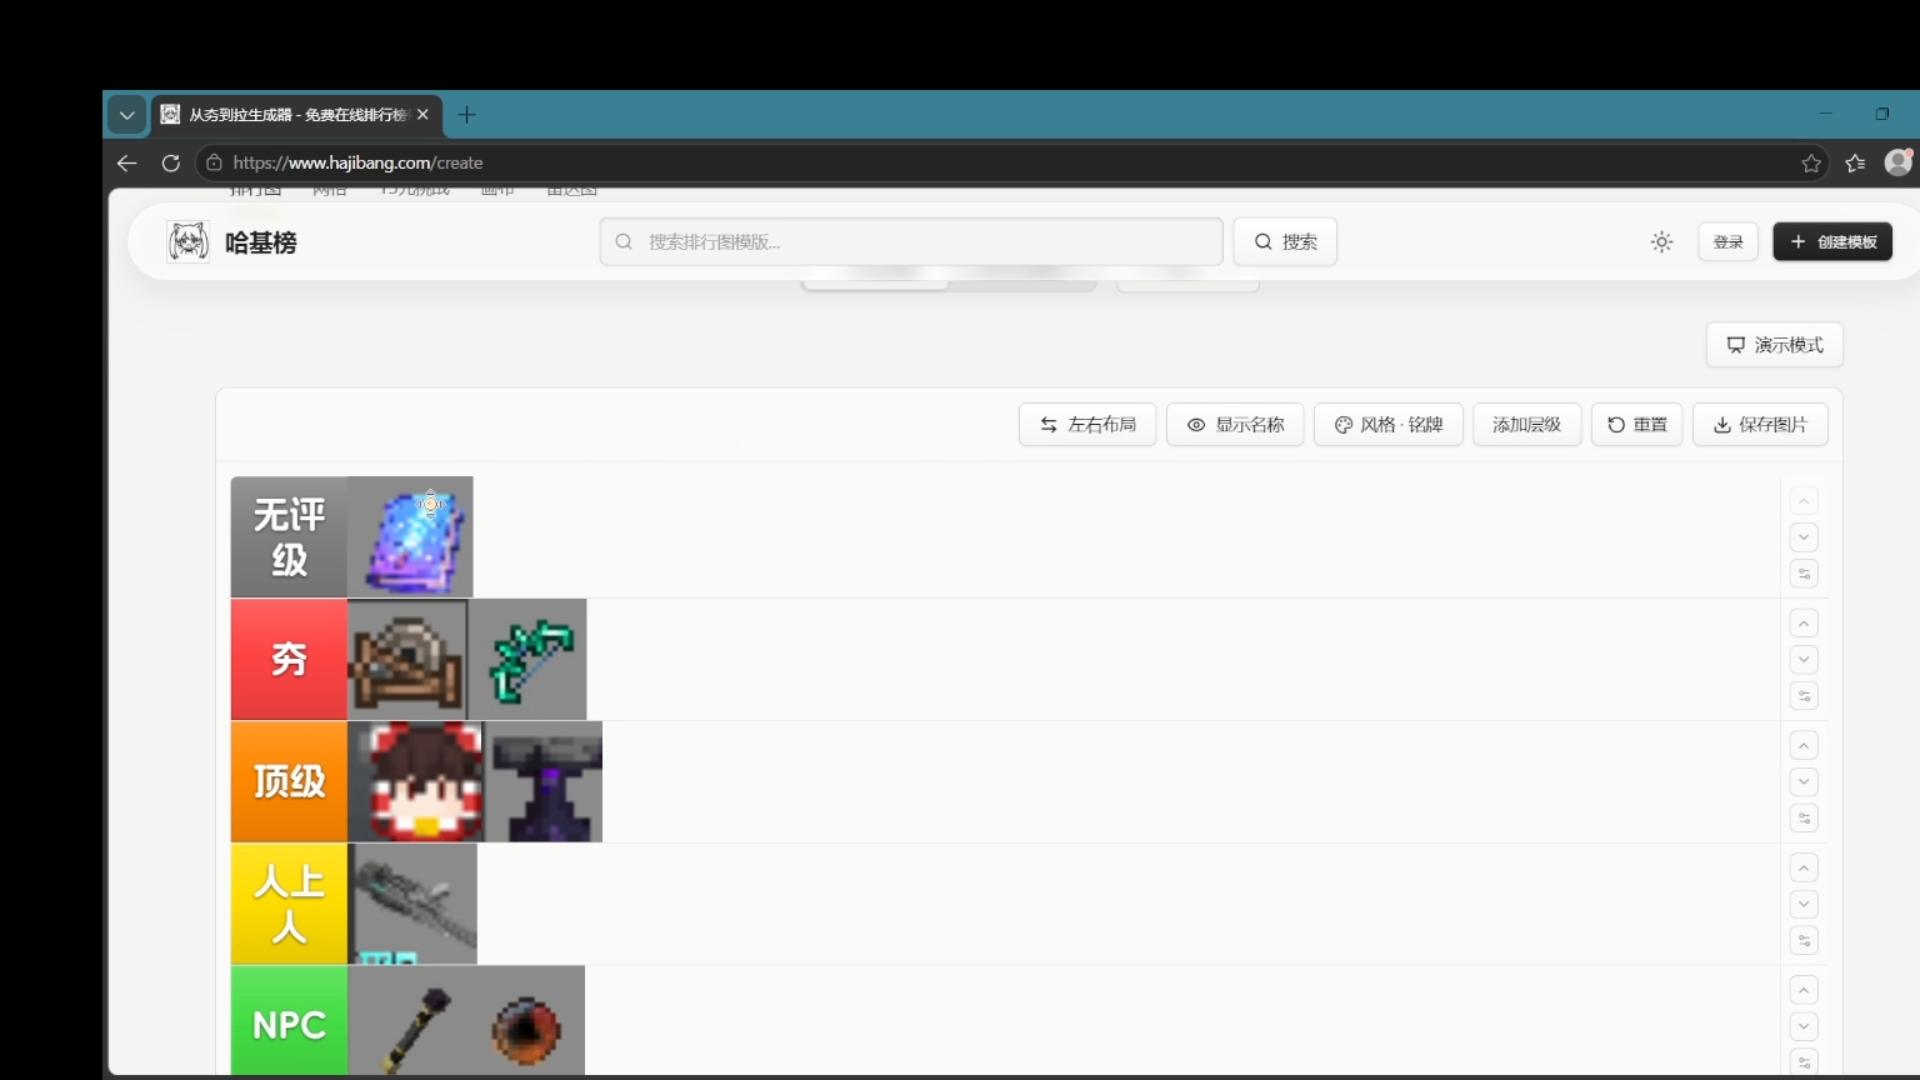Select the black staff item in NPC
This screenshot has width=1920, height=1080.
[408, 1021]
